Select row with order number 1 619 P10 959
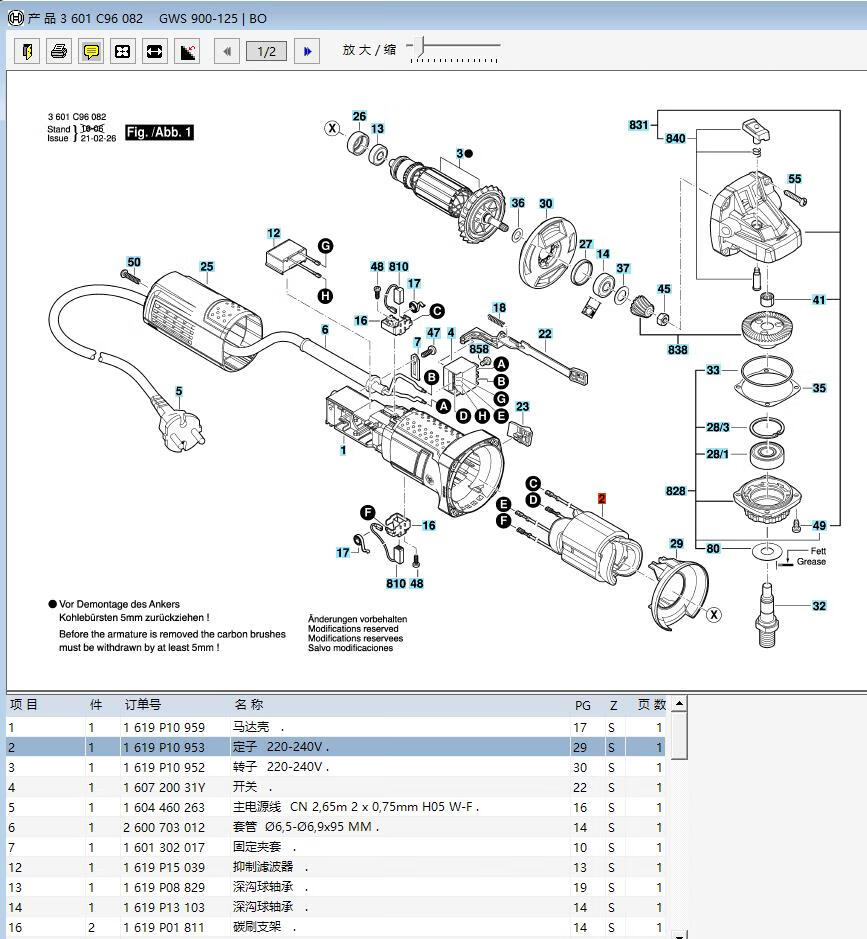This screenshot has width=867, height=939. (335, 727)
